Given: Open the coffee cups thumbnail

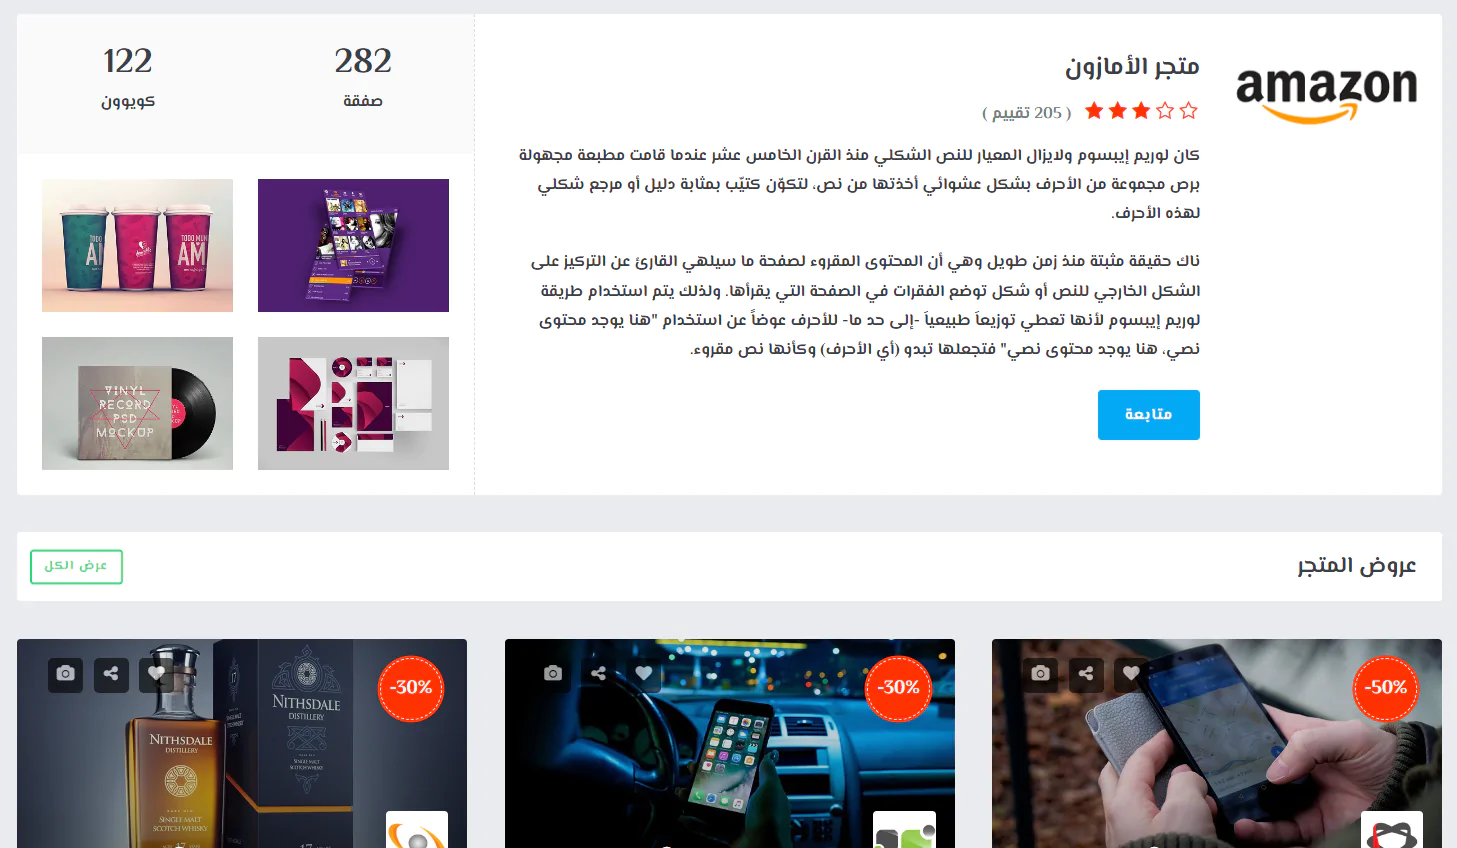Looking at the screenshot, I should pos(137,245).
